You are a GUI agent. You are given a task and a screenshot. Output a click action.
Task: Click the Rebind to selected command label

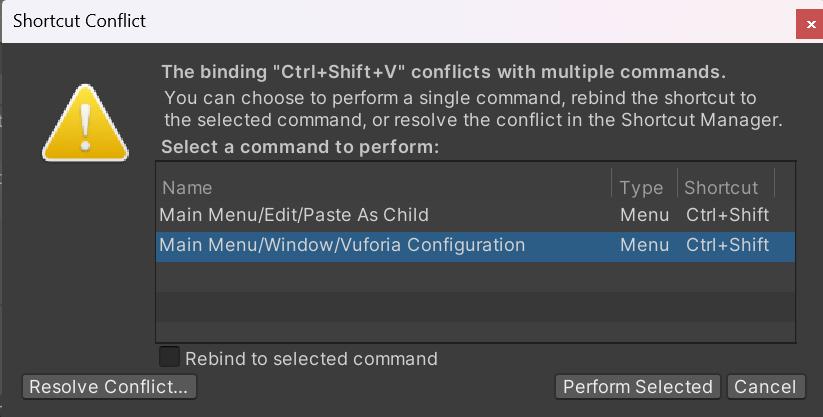[x=311, y=359]
